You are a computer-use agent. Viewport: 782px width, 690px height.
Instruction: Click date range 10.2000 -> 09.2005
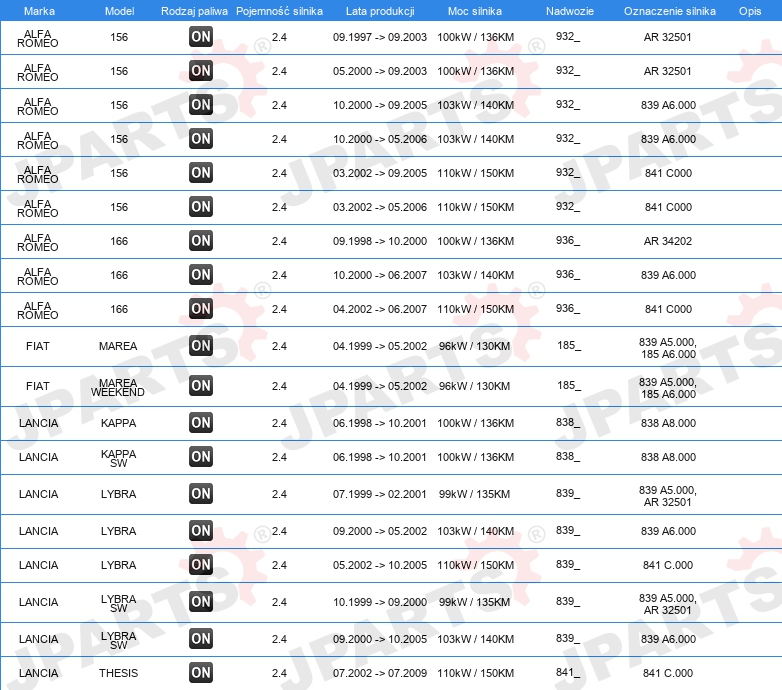pos(380,105)
